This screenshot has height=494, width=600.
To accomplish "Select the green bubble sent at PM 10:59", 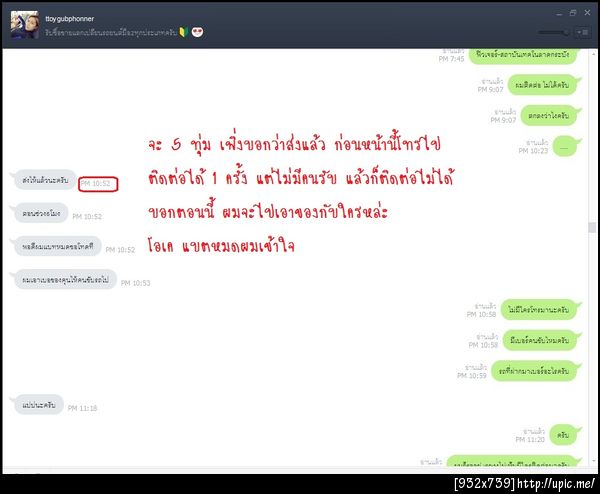I will pos(534,371).
